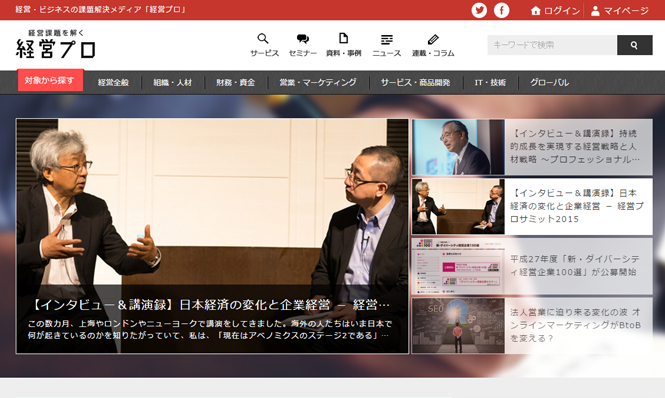
Task: Open the 営業・マーケティング menu item
Action: 318,82
